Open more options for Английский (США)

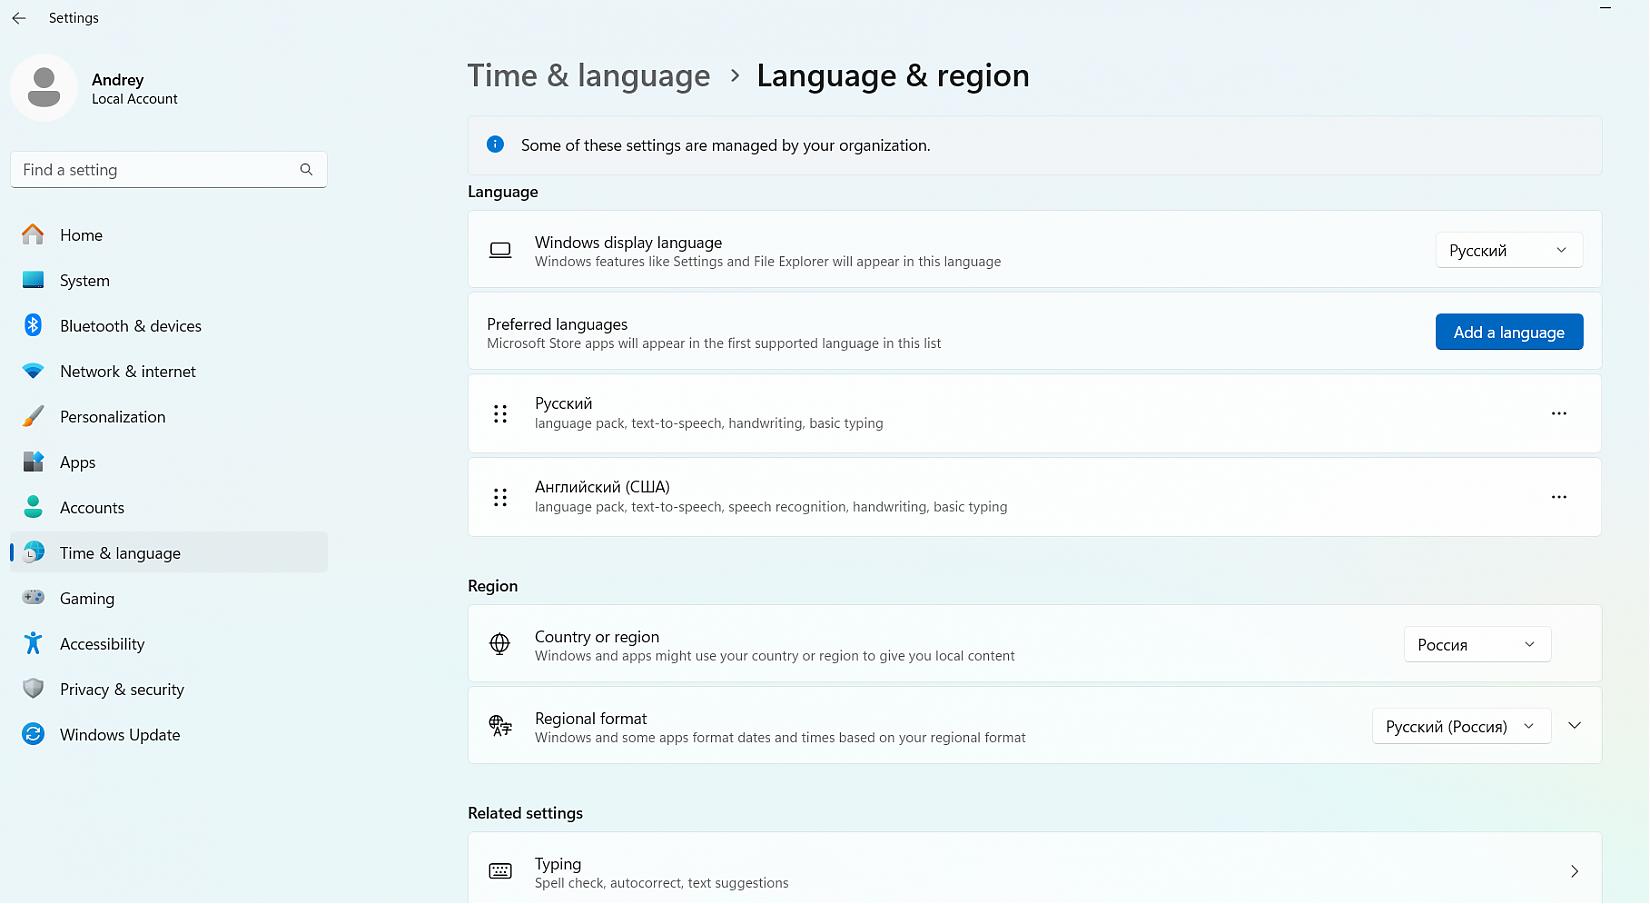tap(1558, 497)
